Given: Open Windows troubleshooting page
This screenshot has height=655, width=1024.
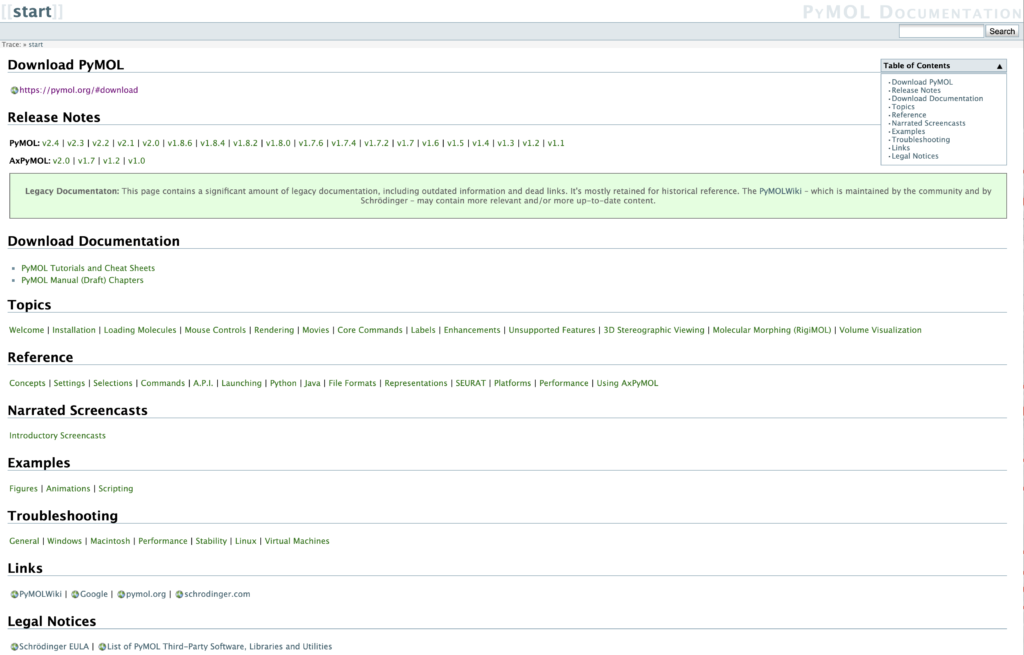Looking at the screenshot, I should [x=64, y=541].
